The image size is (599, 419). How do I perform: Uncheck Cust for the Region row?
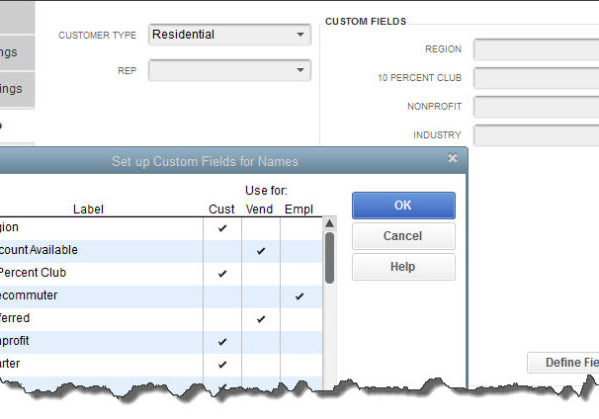pyautogui.click(x=222, y=228)
